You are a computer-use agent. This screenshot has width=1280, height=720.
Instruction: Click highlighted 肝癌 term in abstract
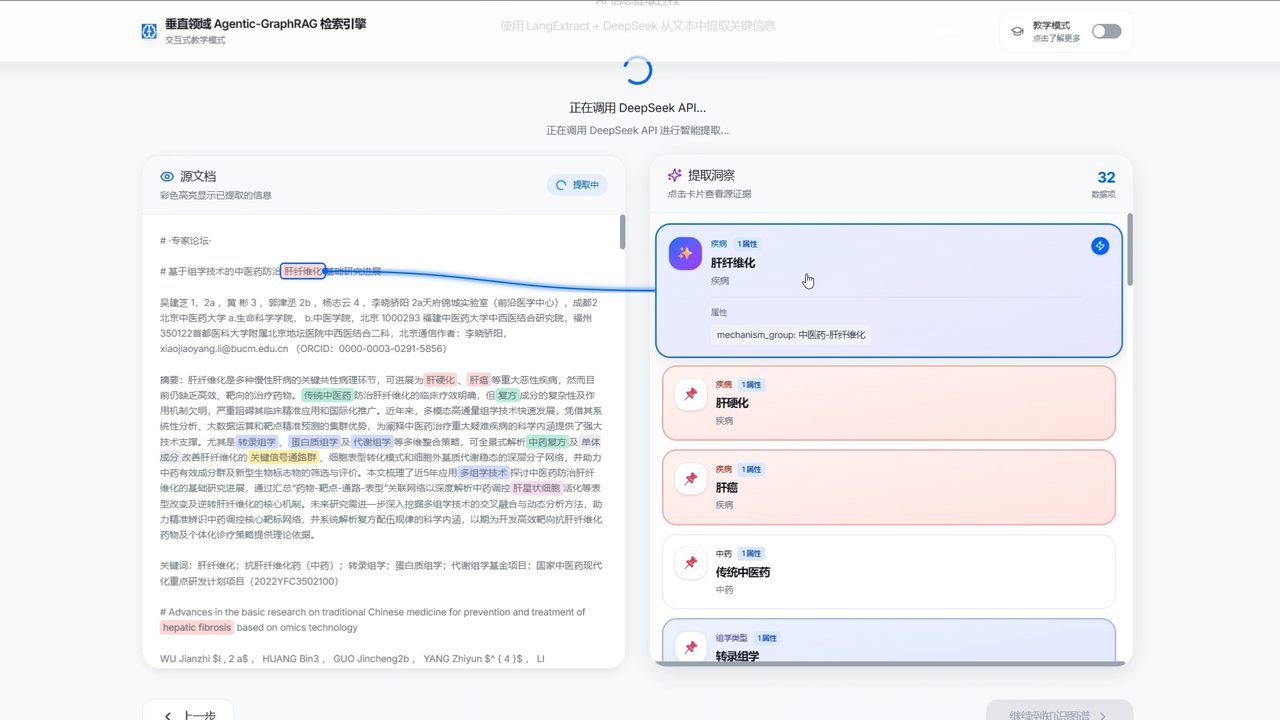[479, 380]
